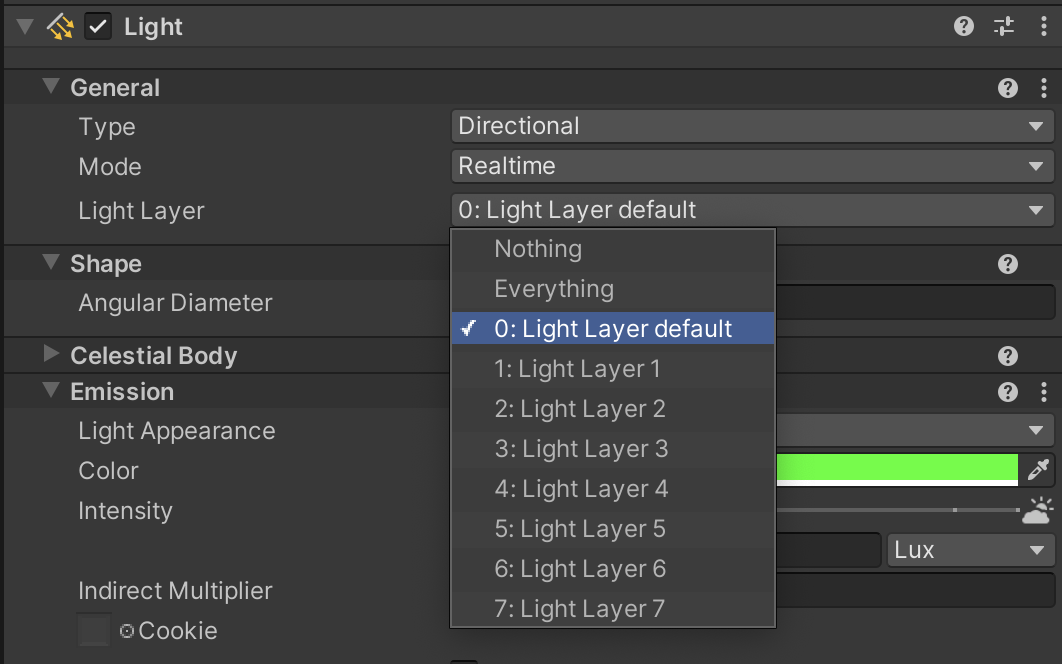Screen dimensions: 1062x664
Task: Click the help icon next to General
Action: [x=1007, y=87]
